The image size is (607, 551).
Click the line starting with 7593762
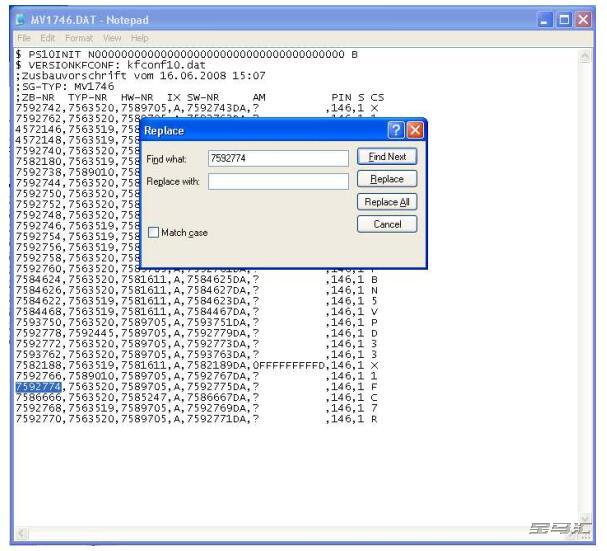[197, 355]
